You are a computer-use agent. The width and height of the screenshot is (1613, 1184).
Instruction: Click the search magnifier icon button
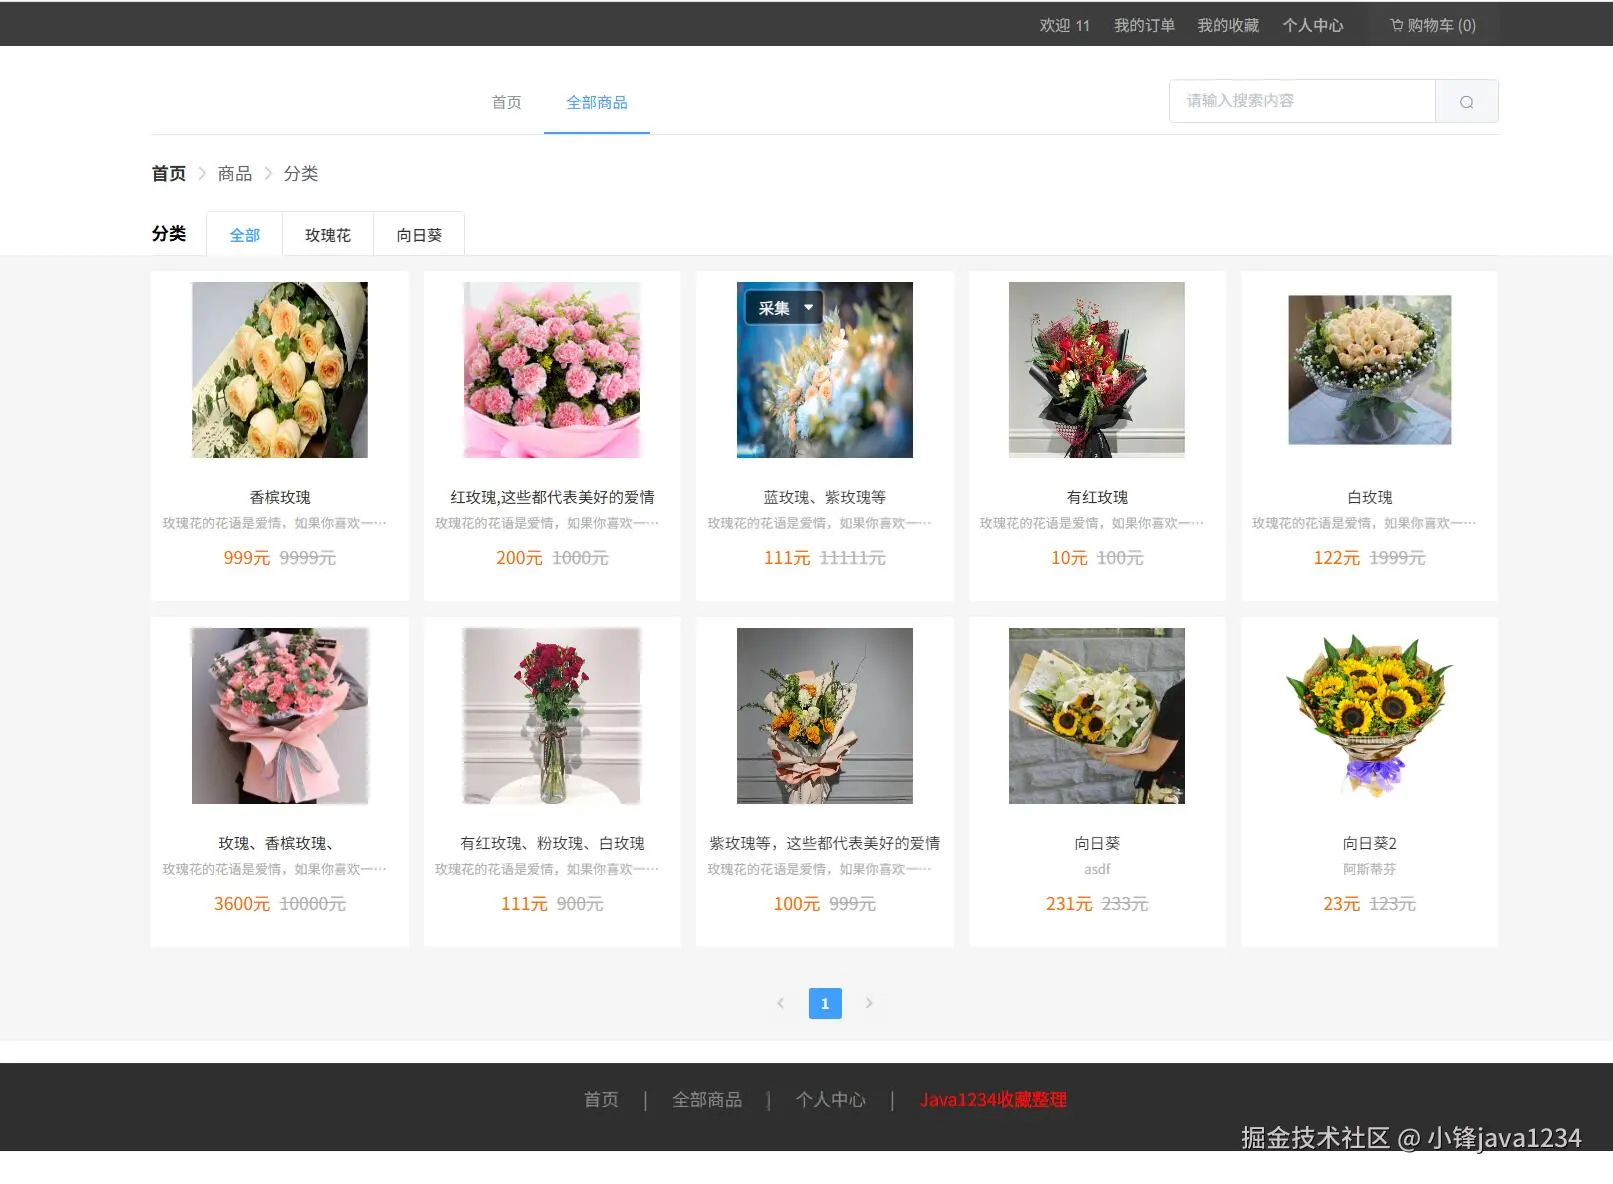tap(1466, 101)
